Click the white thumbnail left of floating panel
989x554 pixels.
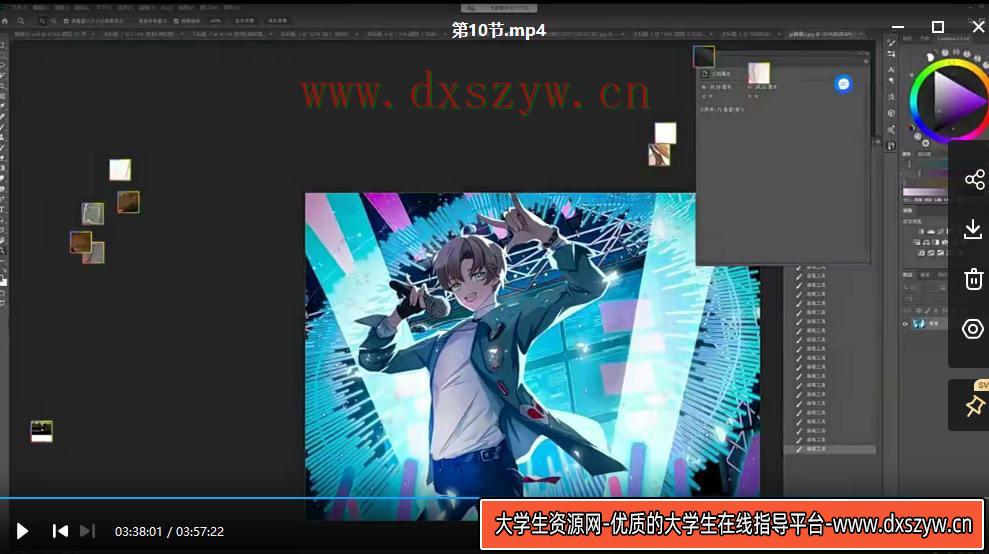pyautogui.click(x=665, y=133)
